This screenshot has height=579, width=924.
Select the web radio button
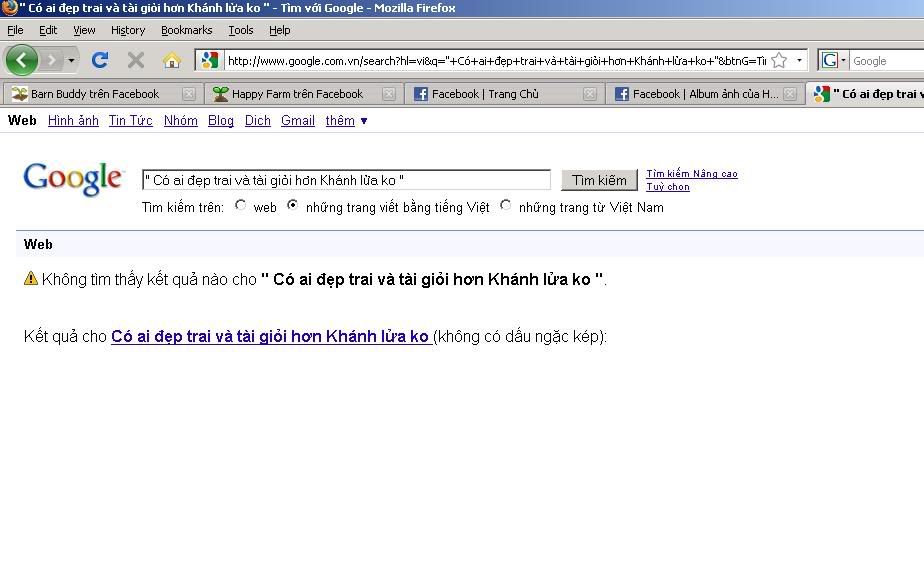click(x=240, y=205)
